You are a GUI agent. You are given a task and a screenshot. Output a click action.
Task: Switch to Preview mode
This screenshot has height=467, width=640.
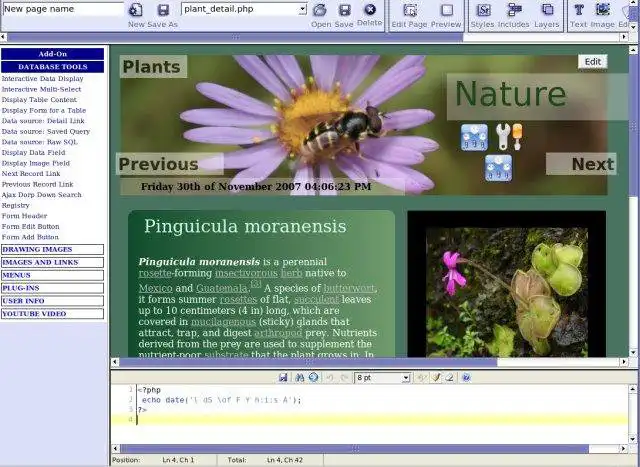pos(446,11)
